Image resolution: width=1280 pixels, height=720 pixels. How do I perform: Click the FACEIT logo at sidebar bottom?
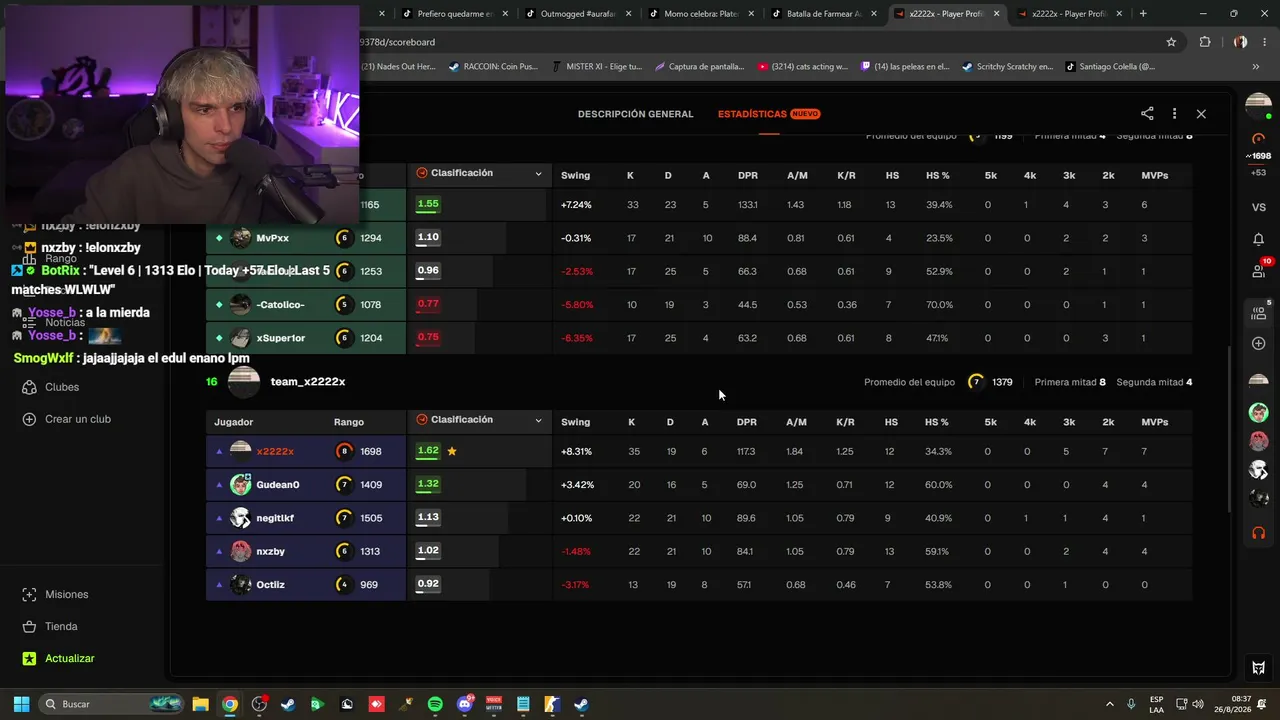tap(1259, 668)
